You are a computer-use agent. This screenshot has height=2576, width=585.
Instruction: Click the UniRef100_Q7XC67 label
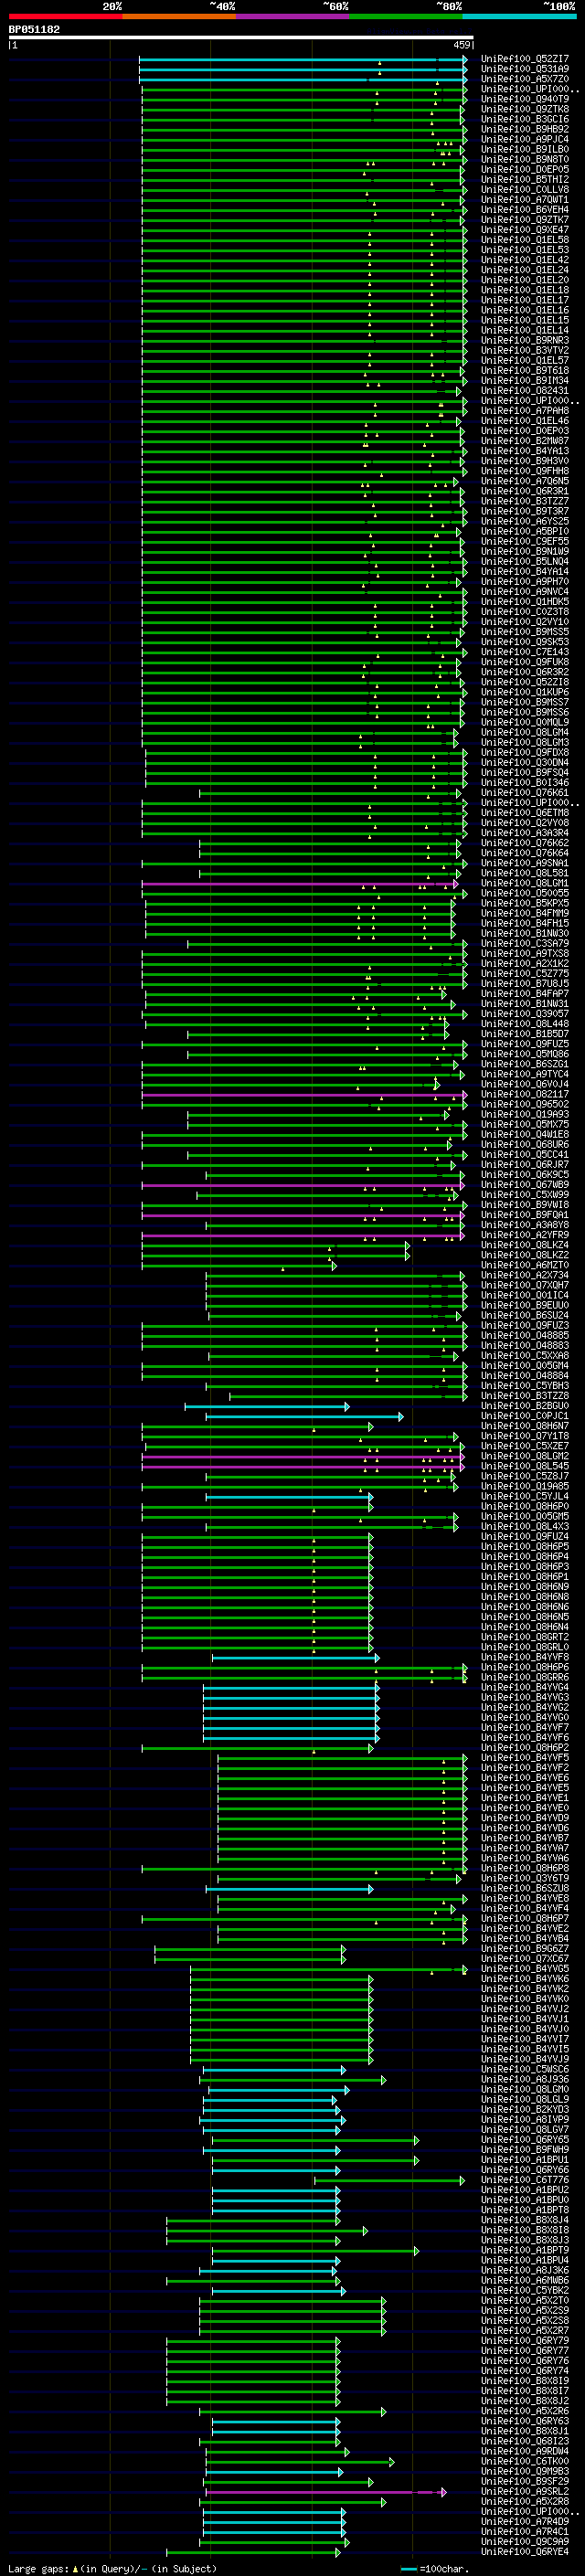coord(525,1958)
